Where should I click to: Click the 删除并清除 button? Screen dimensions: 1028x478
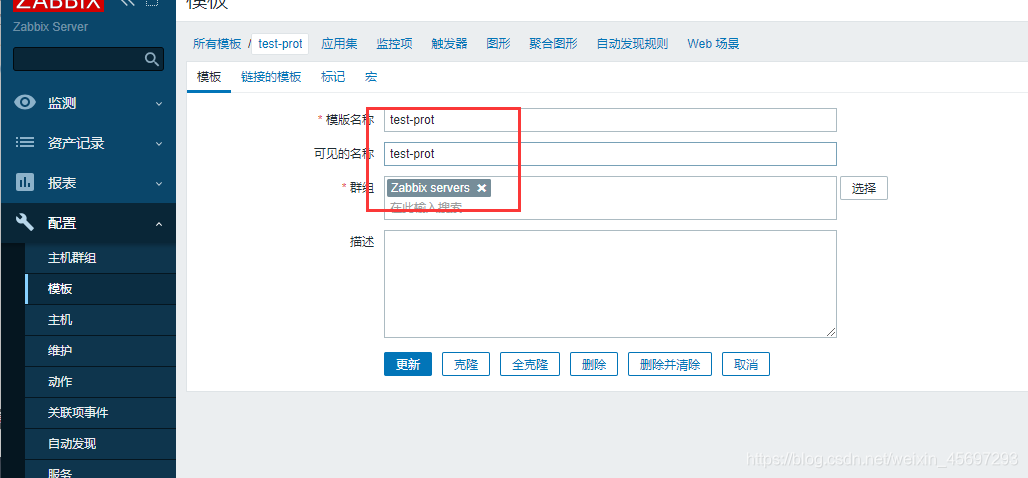[x=670, y=365]
